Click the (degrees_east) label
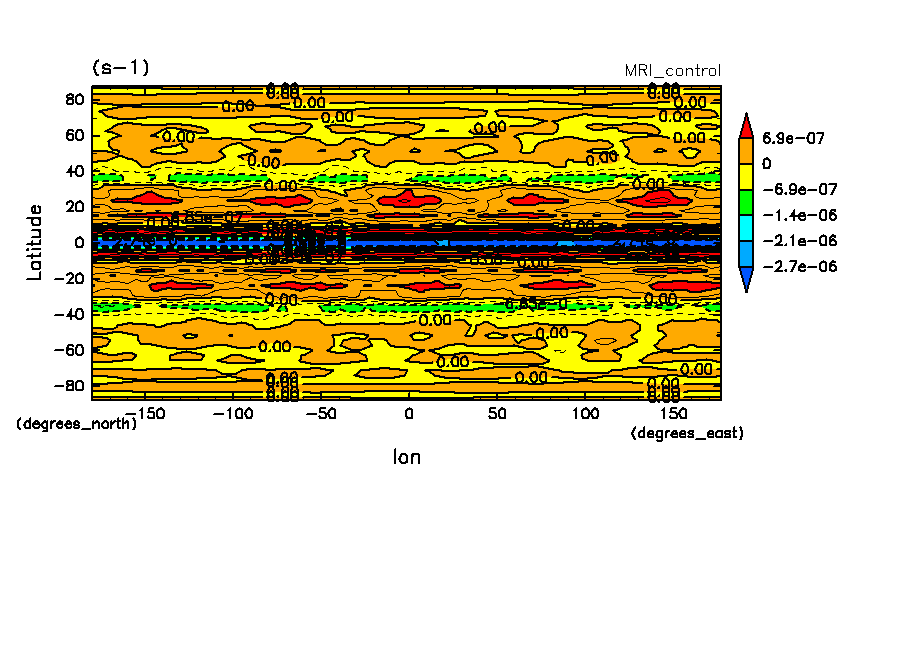This screenshot has width=904, height=654. [x=687, y=433]
